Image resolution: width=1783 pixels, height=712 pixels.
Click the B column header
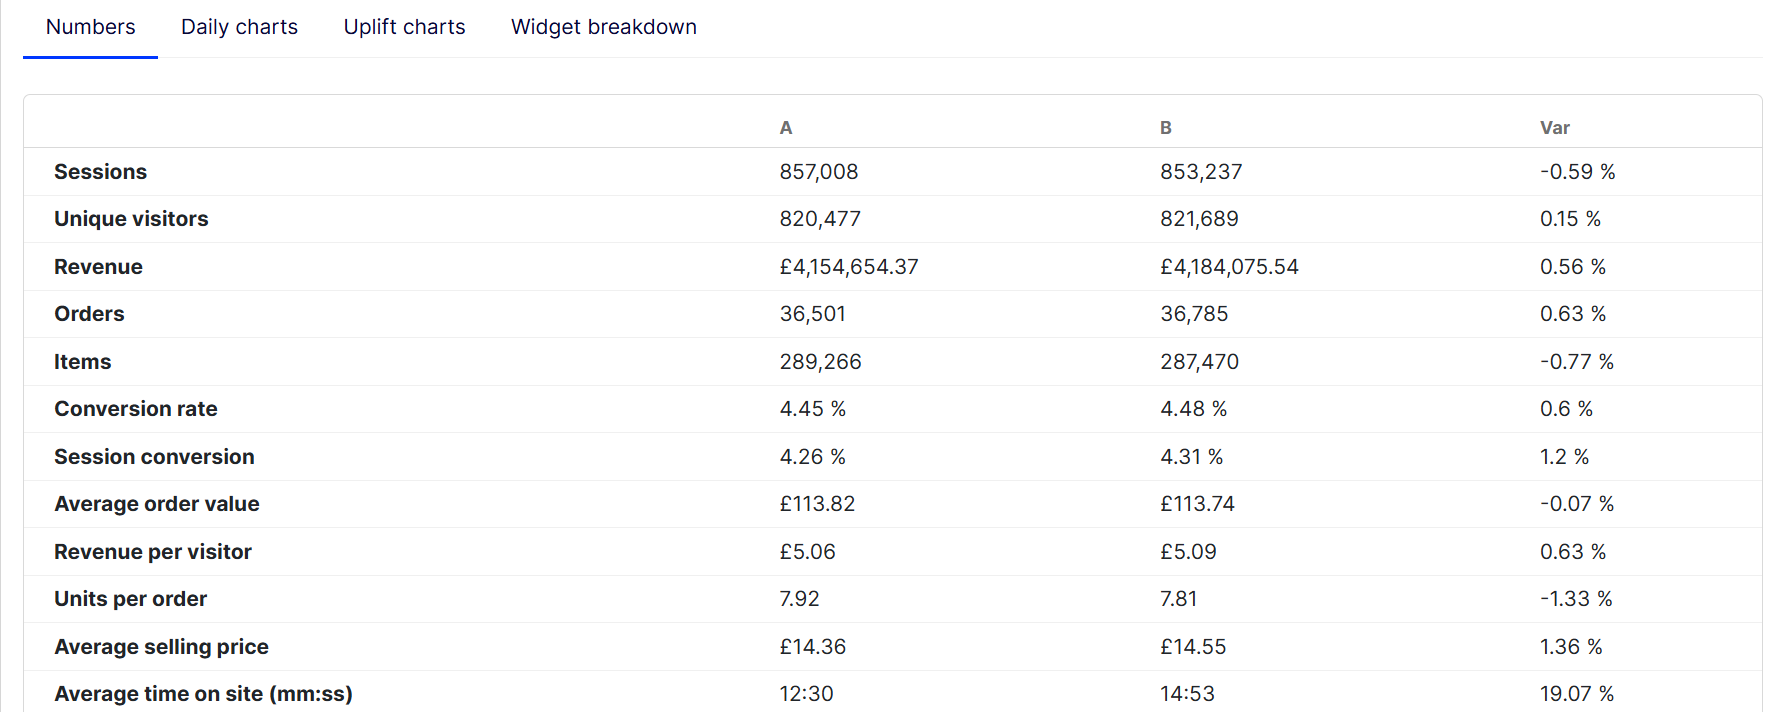tap(1166, 128)
